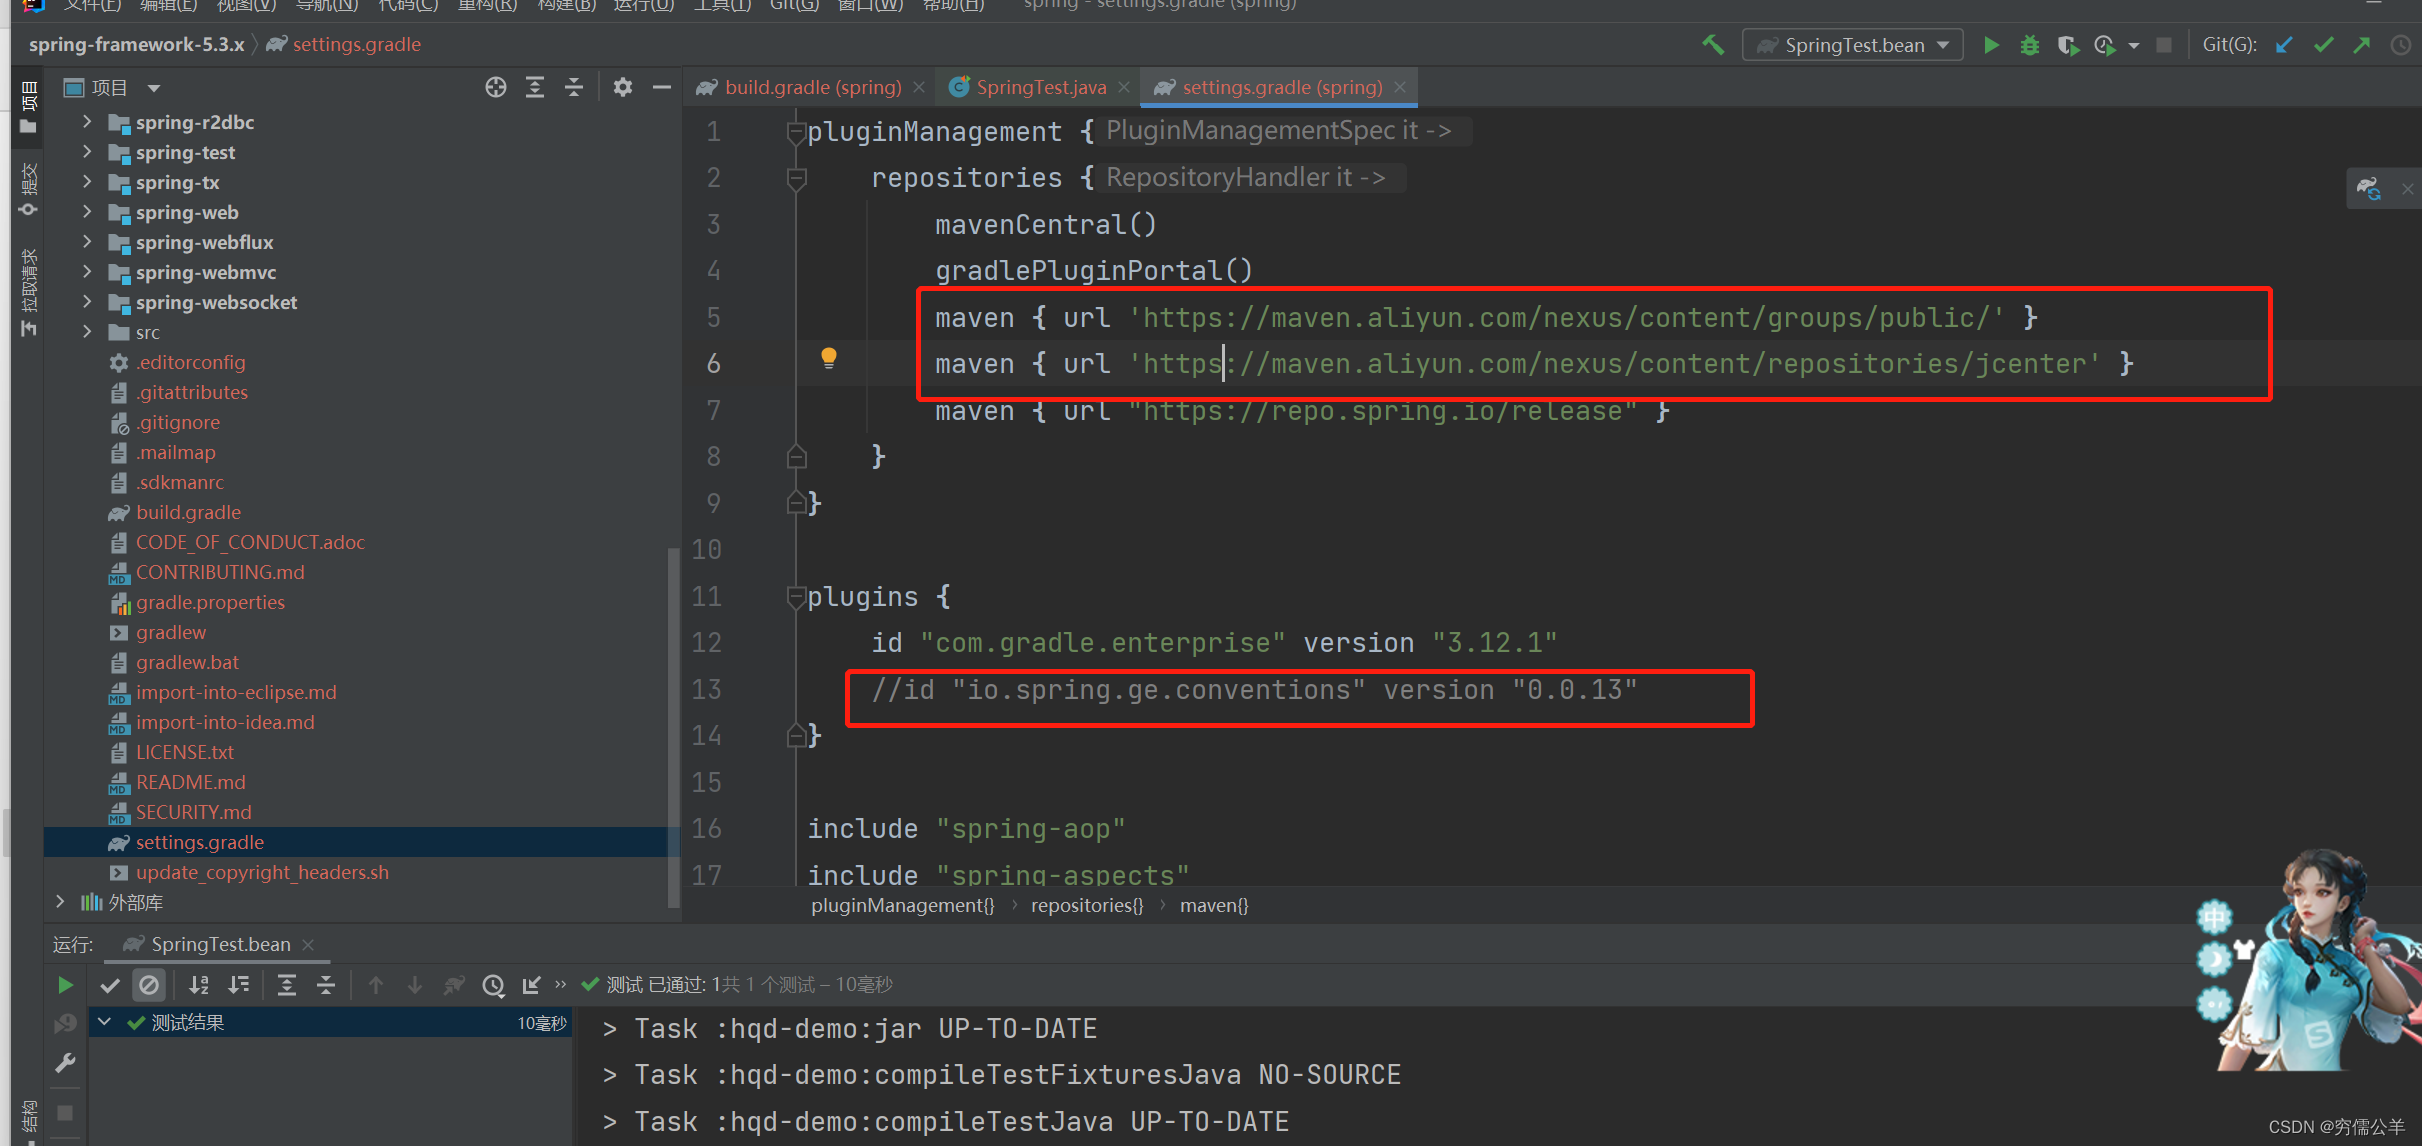Toggle show ignored tests button

[x=149, y=985]
